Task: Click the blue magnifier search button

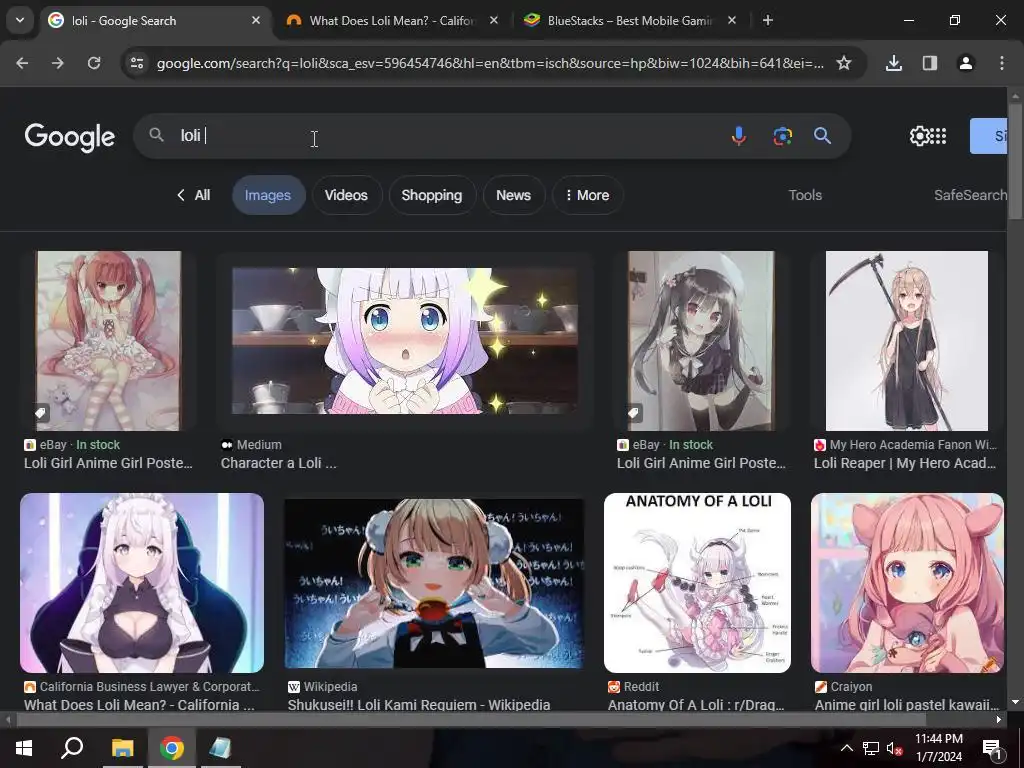Action: (x=822, y=136)
